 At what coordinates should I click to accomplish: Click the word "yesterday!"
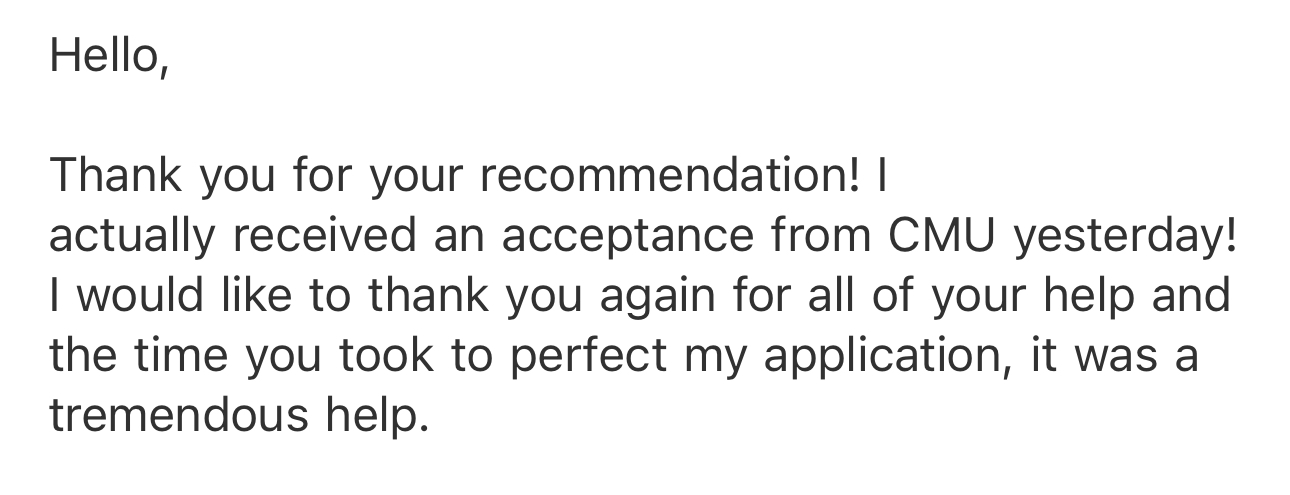pos(1126,237)
